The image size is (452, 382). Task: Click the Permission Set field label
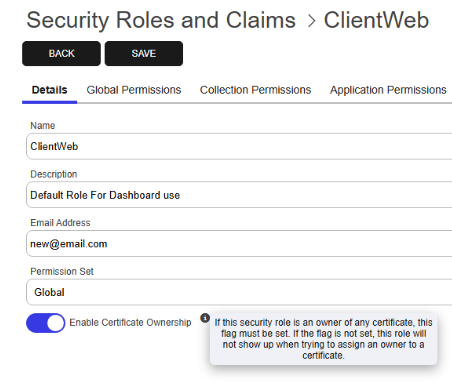(x=62, y=272)
